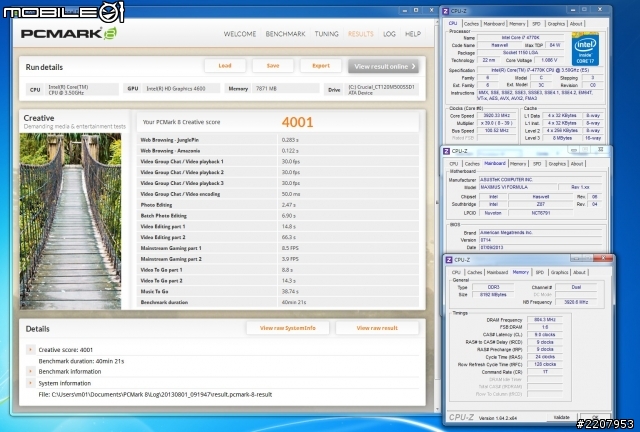Screen dimensions: 640x432
Task: Expand System information
Action: tap(30, 383)
